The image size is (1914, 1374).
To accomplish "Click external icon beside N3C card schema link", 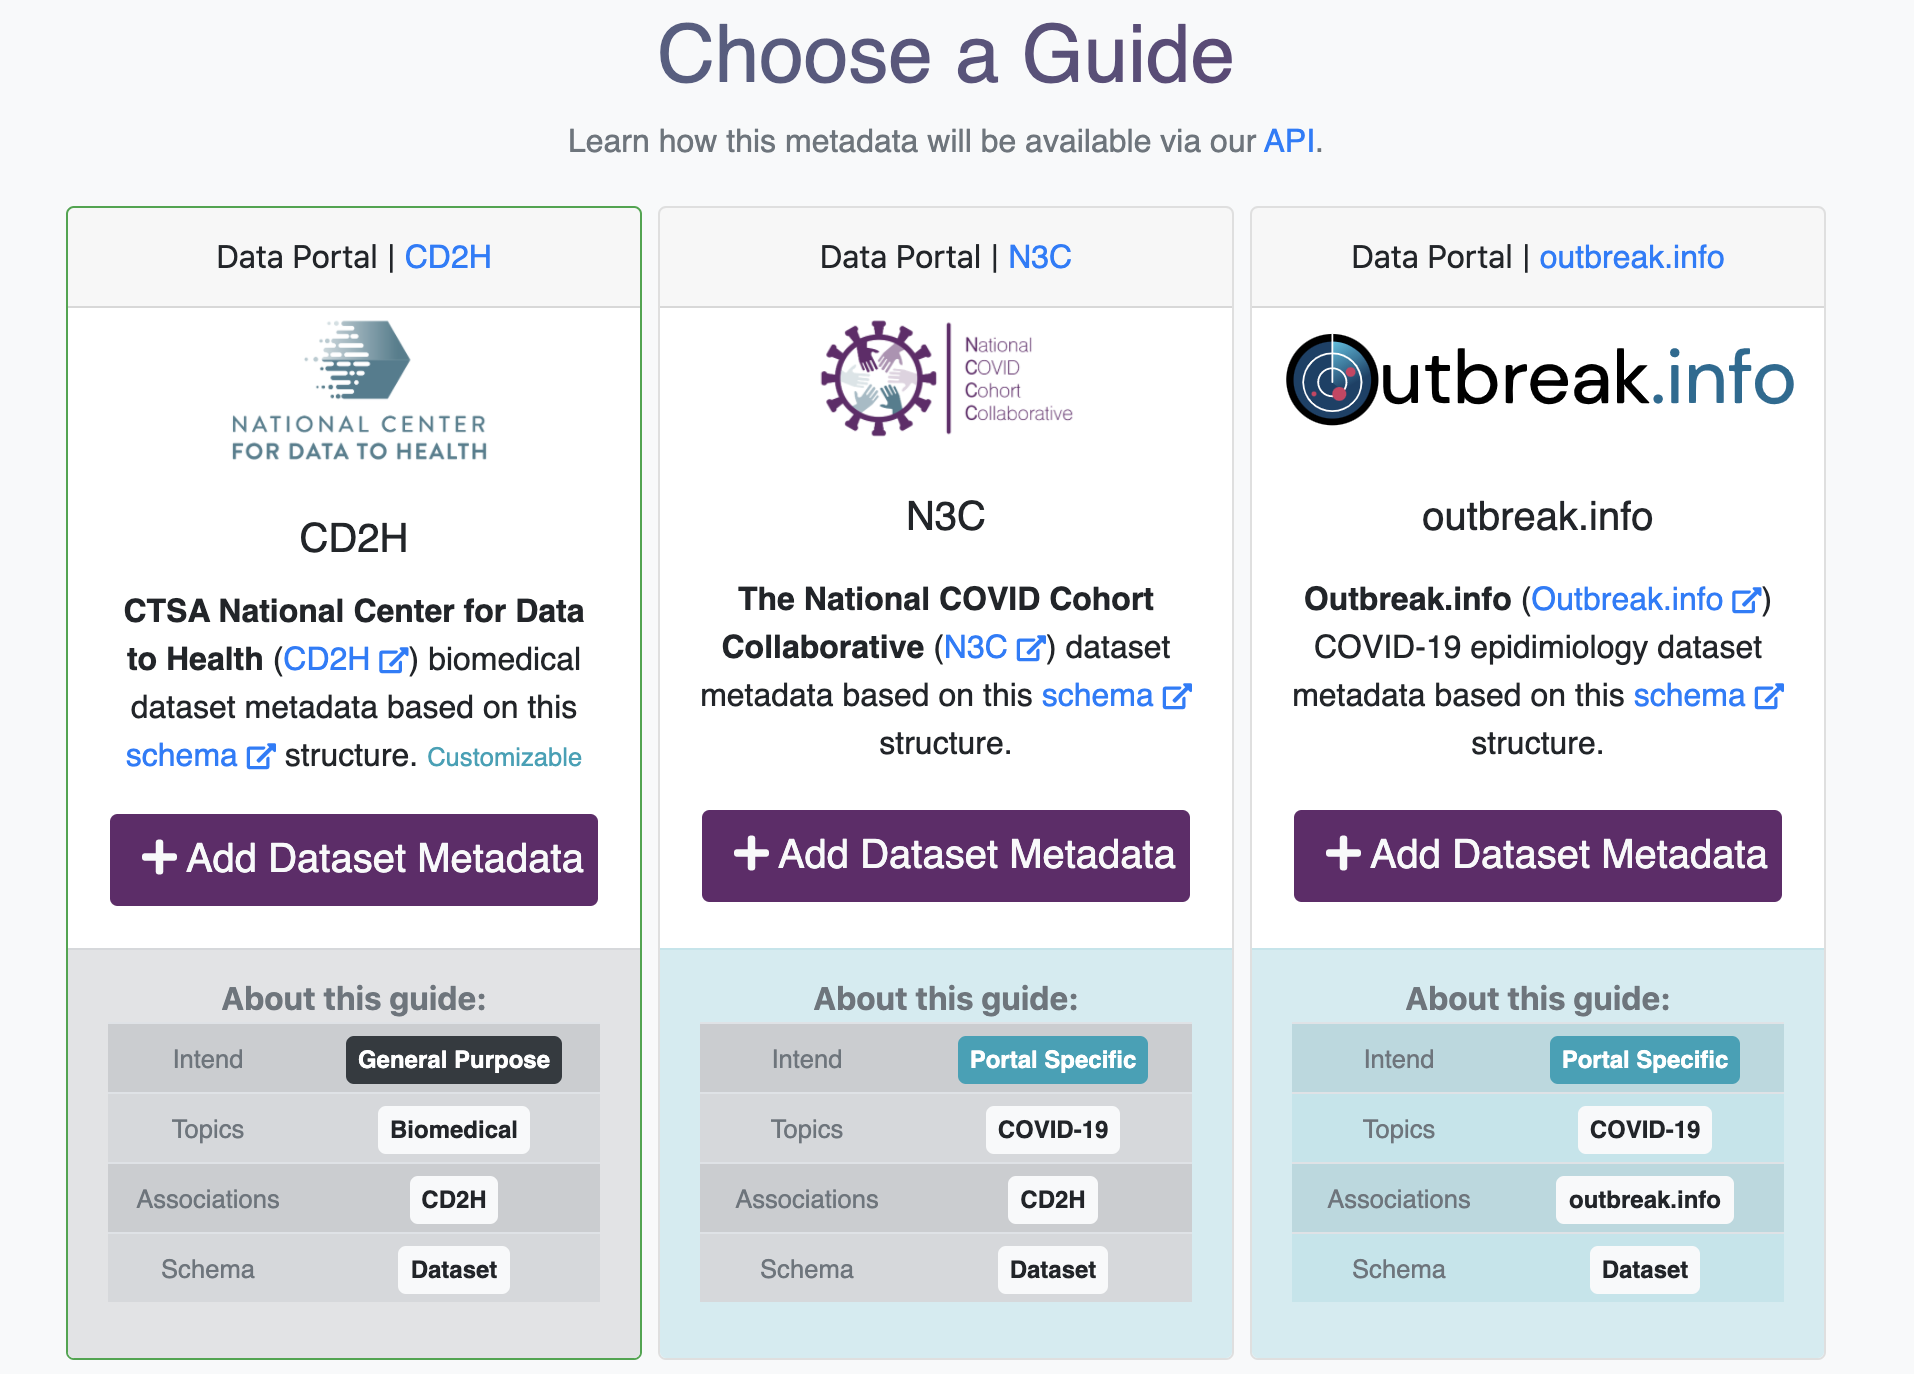I will (x=1176, y=697).
